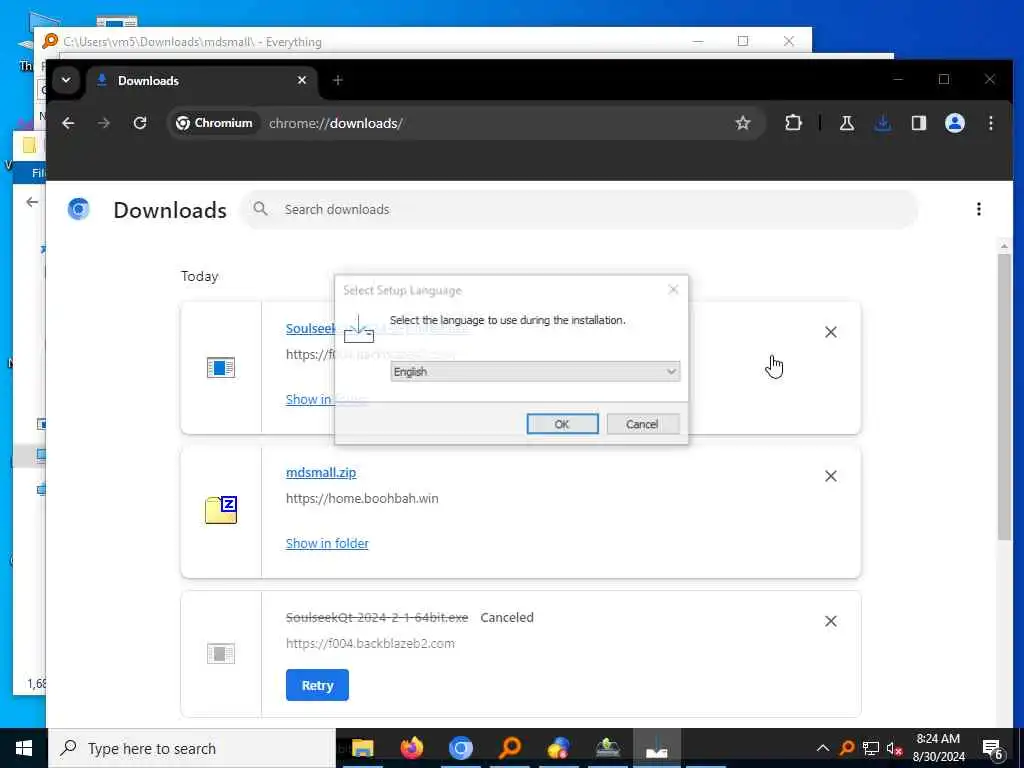Switch to Chromium in the taskbar
This screenshot has width=1024, height=768.
[460, 748]
